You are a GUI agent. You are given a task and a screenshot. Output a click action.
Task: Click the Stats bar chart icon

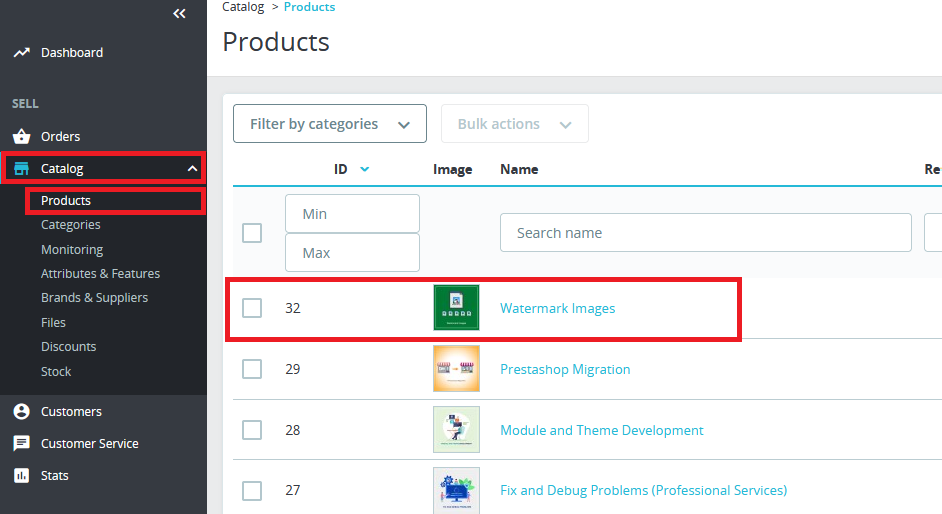tap(21, 476)
